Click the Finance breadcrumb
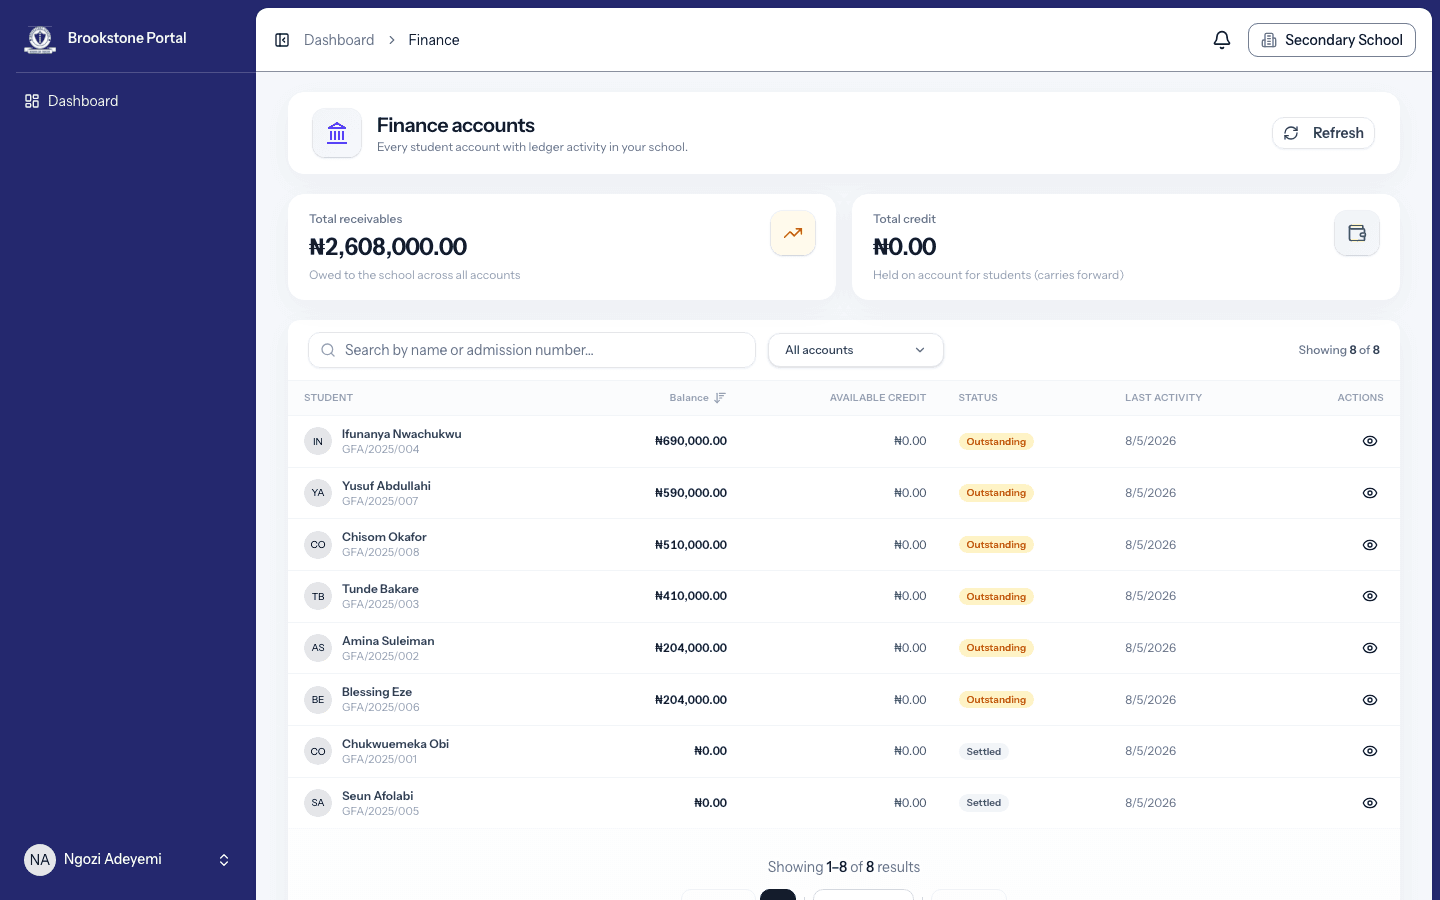Image resolution: width=1440 pixels, height=900 pixels. click(x=434, y=40)
